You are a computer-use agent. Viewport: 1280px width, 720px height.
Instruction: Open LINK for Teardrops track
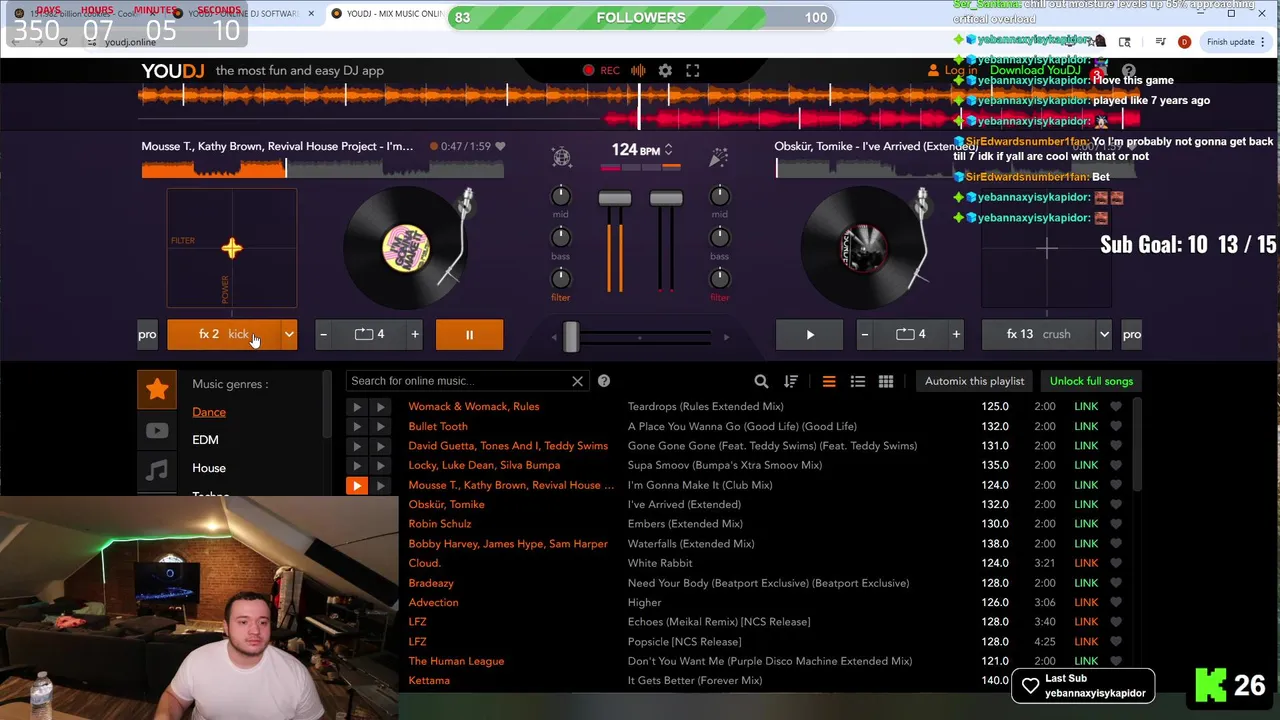(1086, 407)
